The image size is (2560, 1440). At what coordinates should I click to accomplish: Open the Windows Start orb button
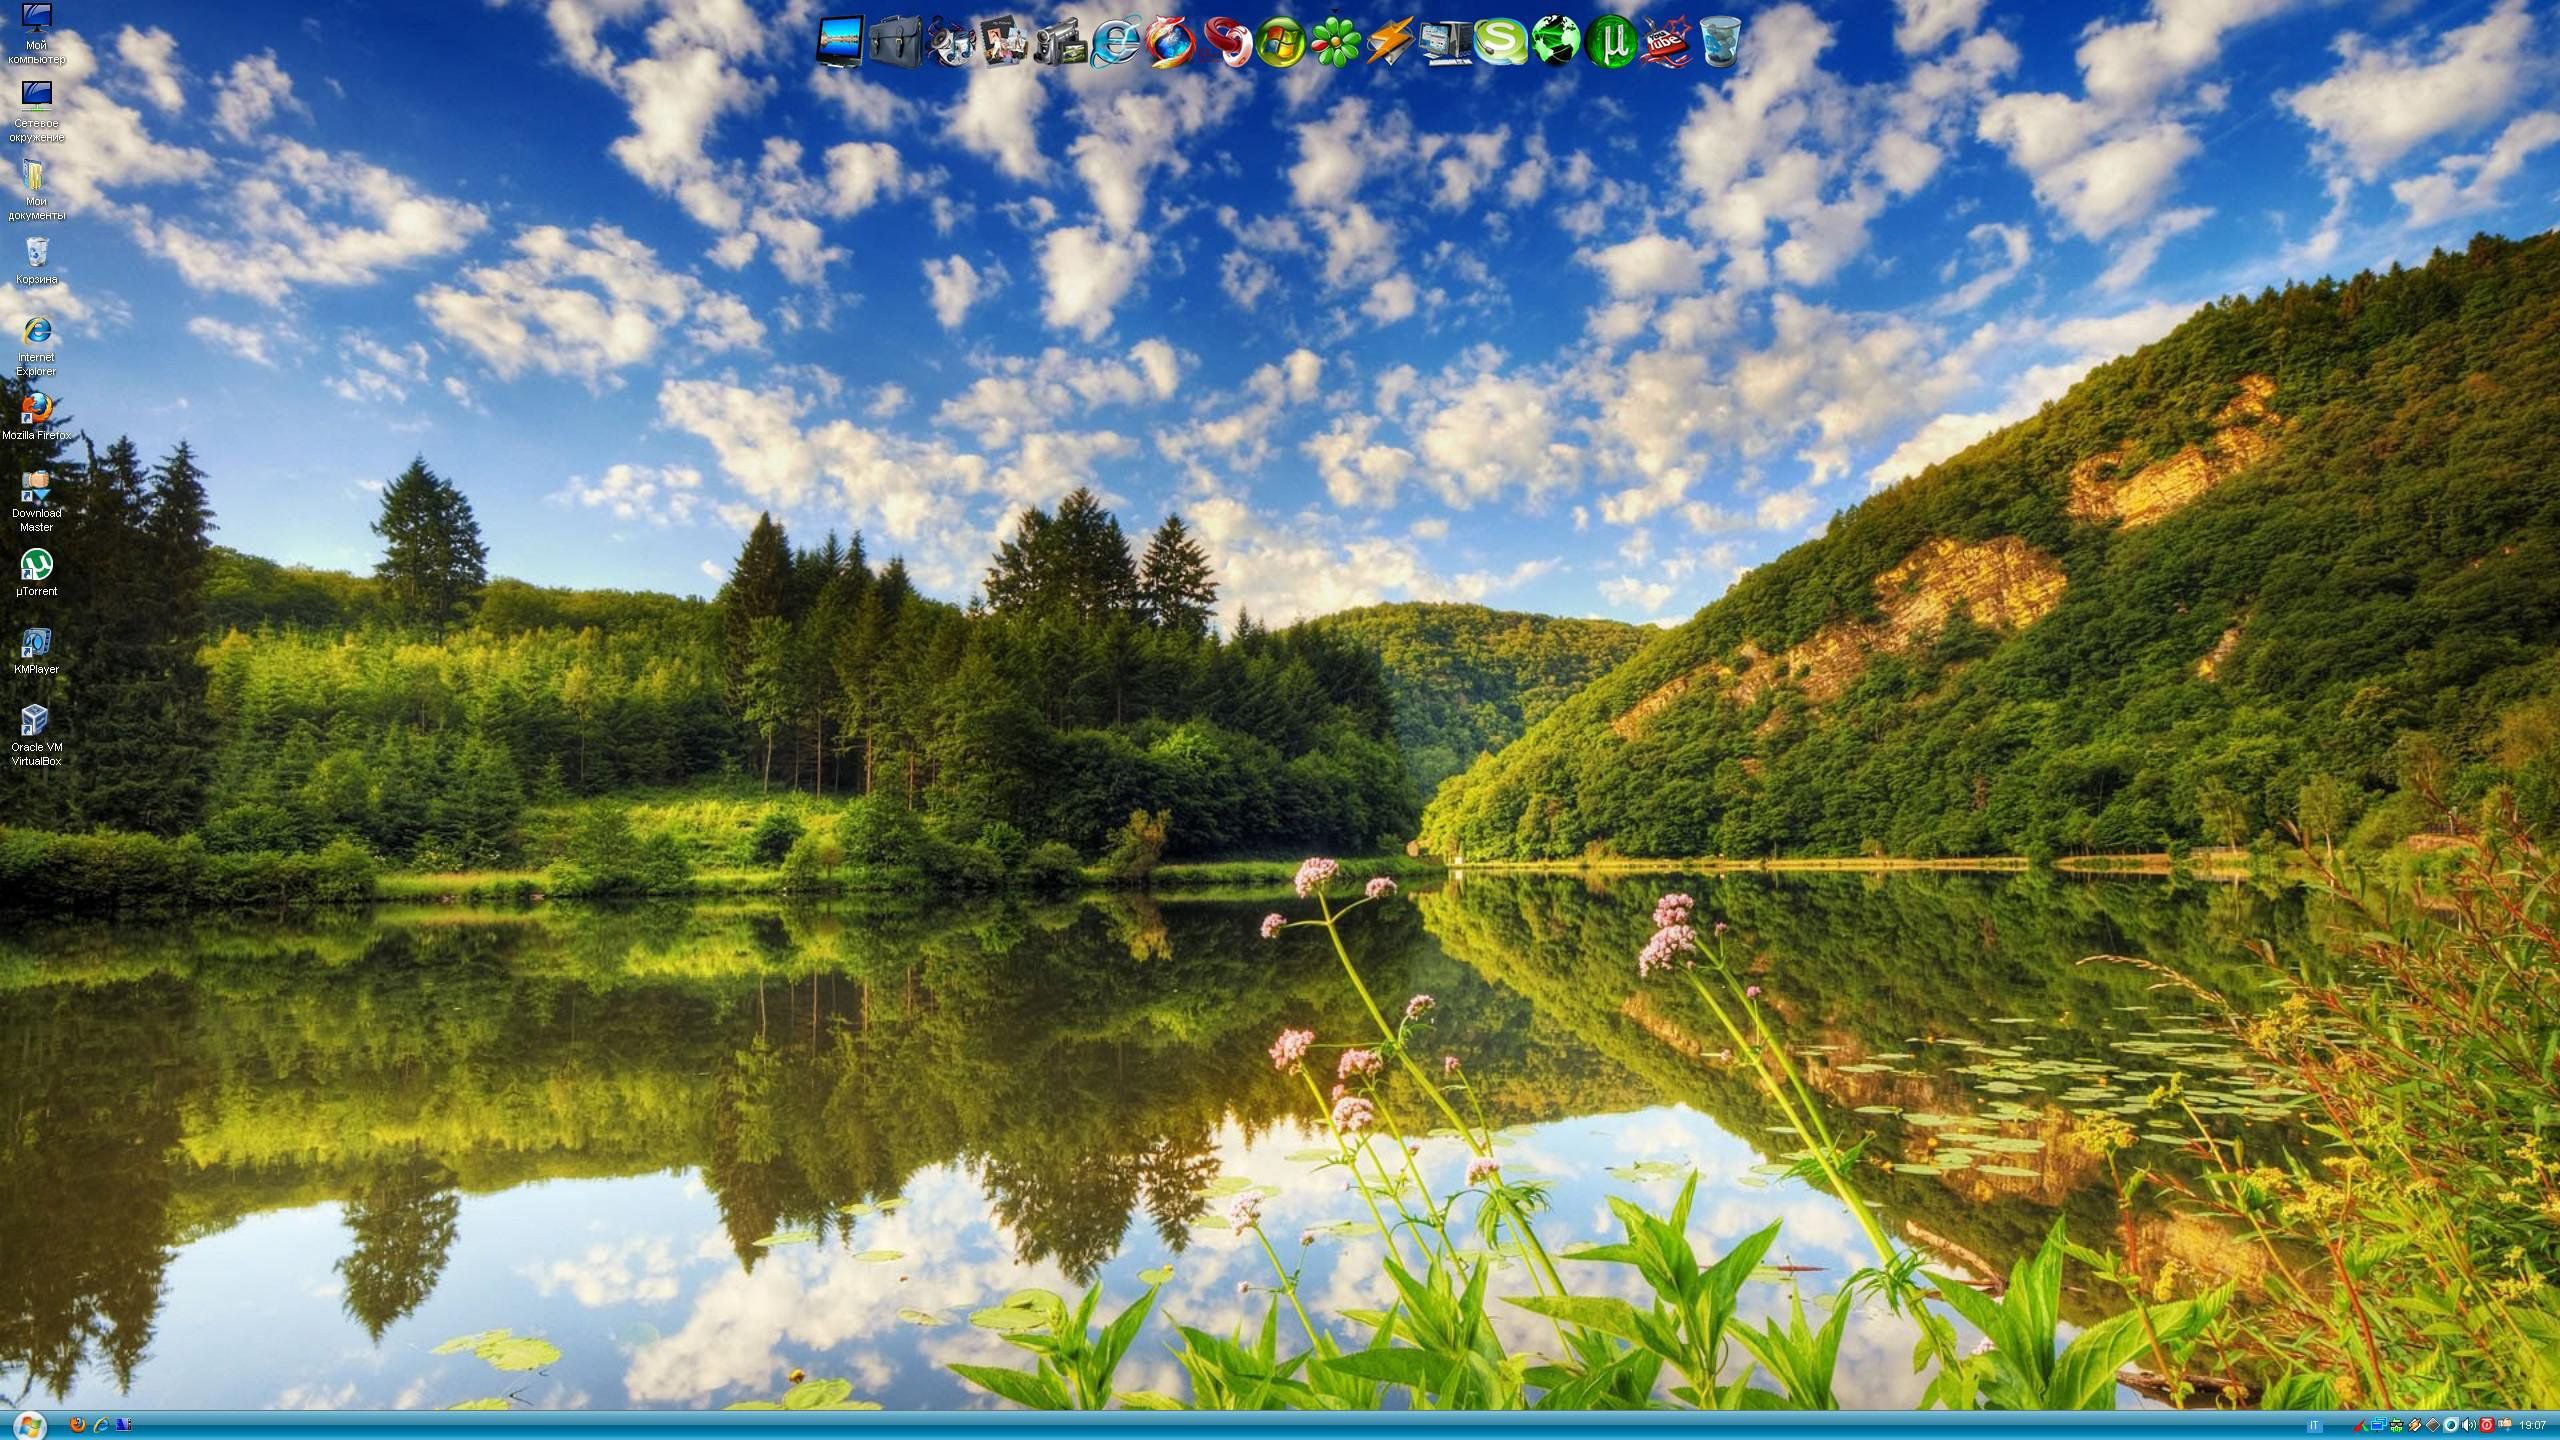click(x=30, y=1424)
